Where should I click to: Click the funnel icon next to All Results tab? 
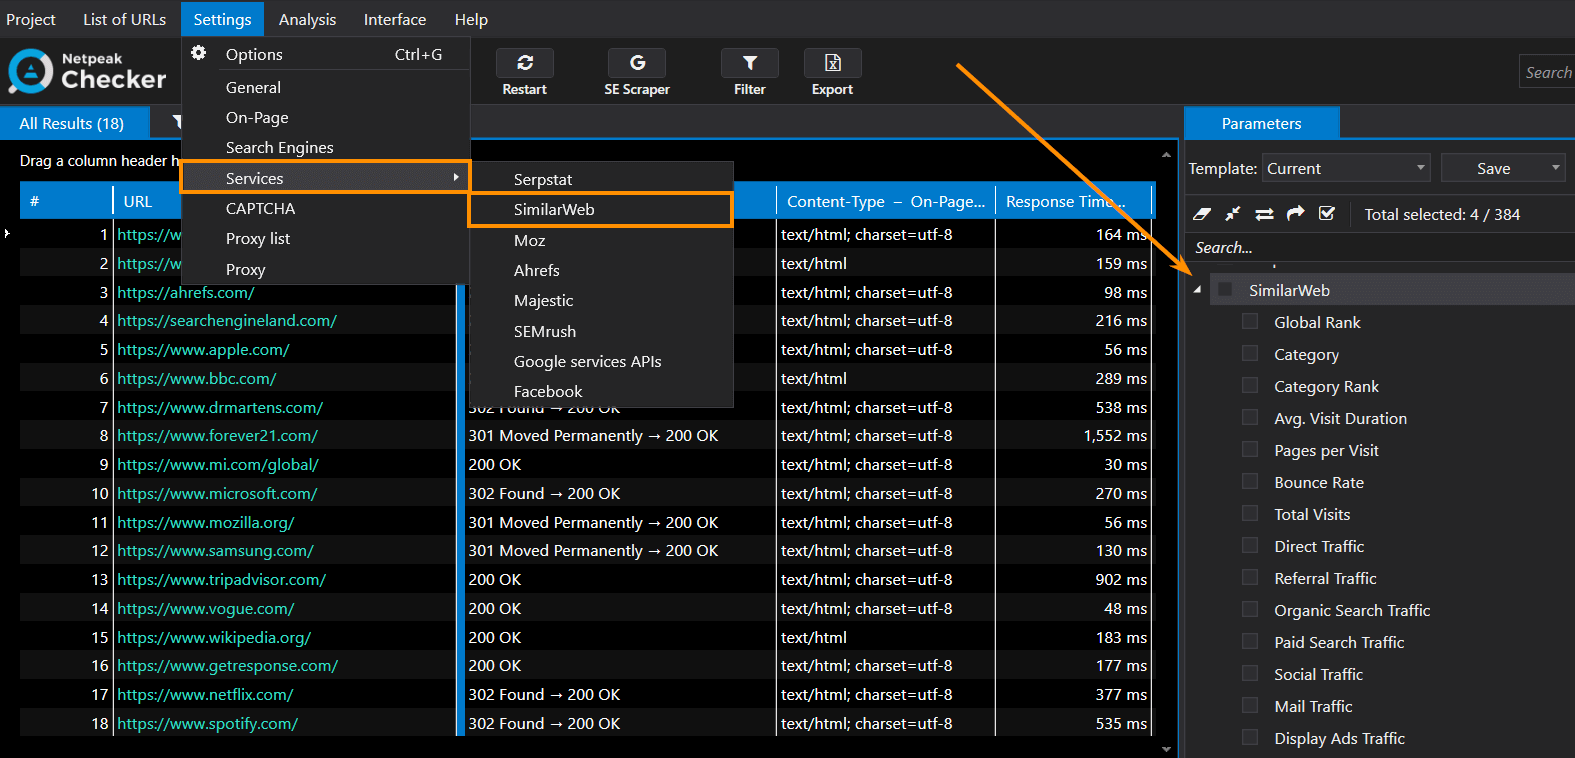coord(177,122)
